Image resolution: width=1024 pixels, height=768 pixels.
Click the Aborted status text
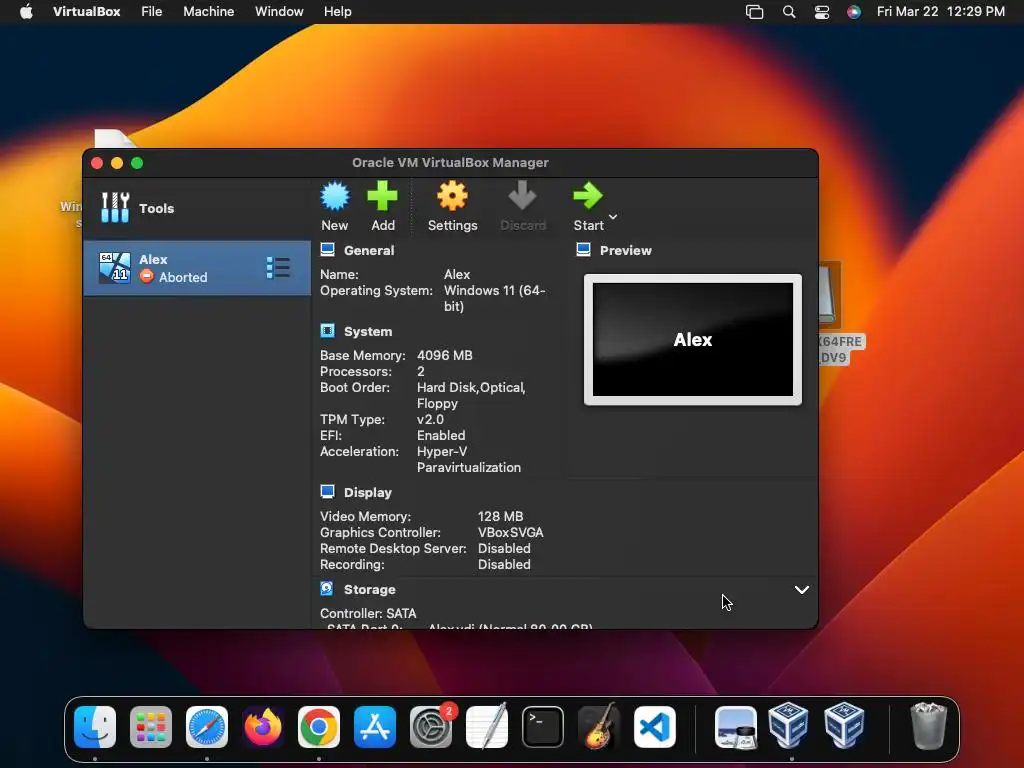pyautogui.click(x=183, y=277)
